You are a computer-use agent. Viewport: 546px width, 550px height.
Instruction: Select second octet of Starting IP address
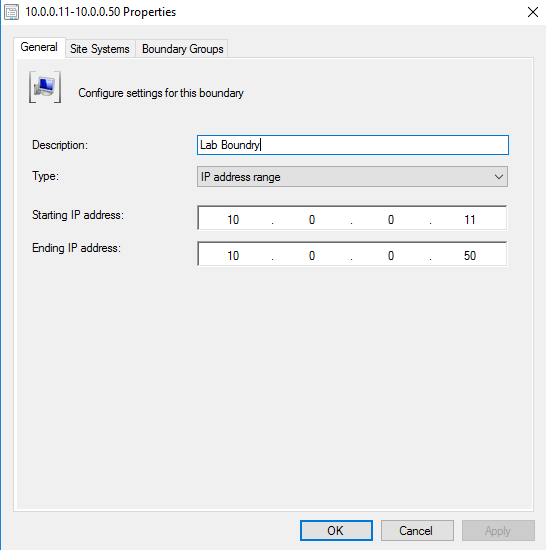[312, 220]
